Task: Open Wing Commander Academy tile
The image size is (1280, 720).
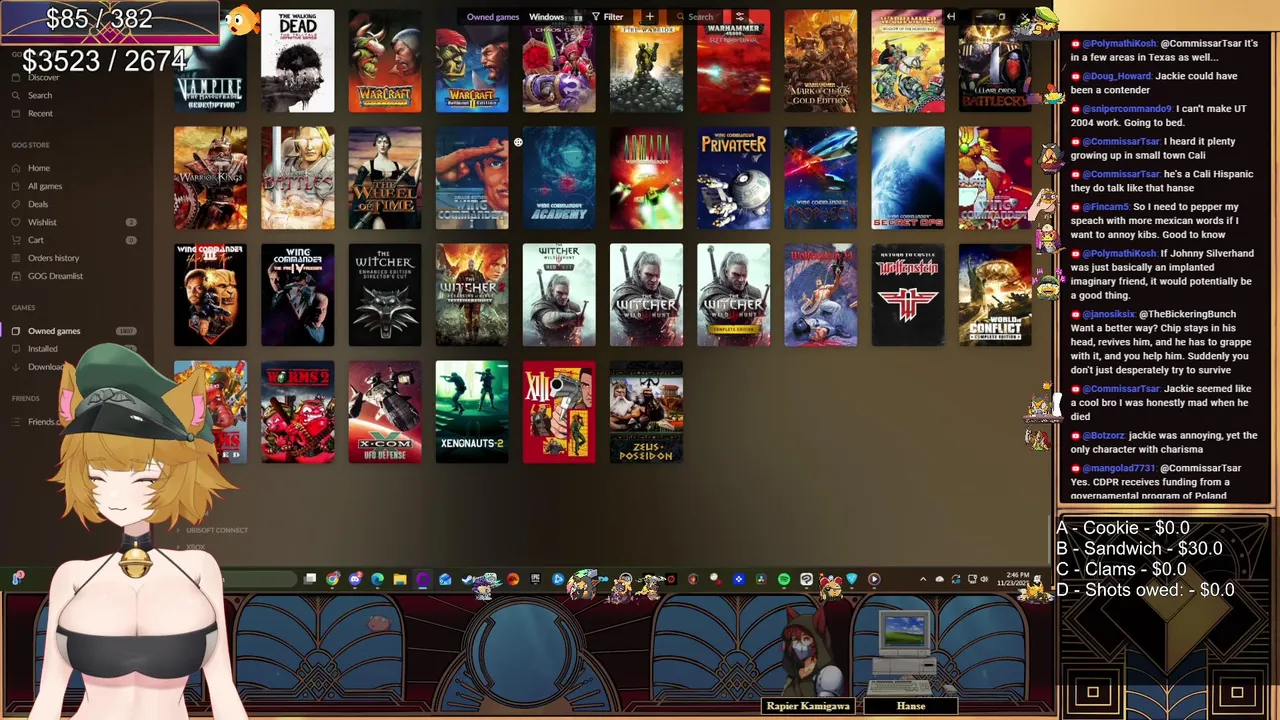Action: point(559,178)
